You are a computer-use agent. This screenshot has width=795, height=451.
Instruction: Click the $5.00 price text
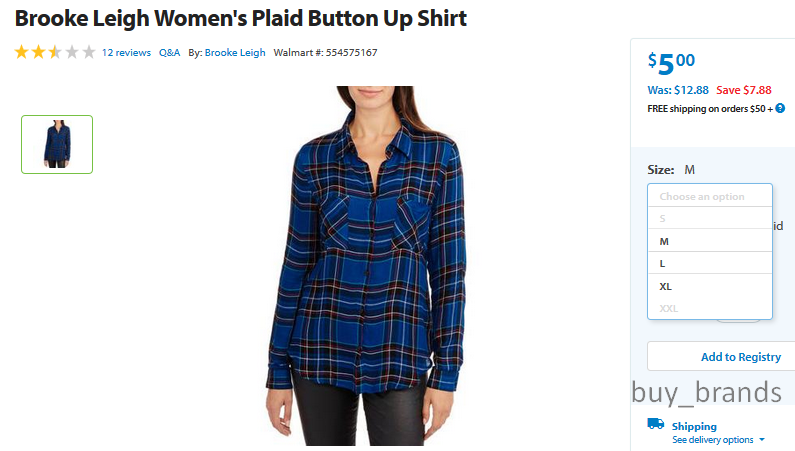point(671,63)
